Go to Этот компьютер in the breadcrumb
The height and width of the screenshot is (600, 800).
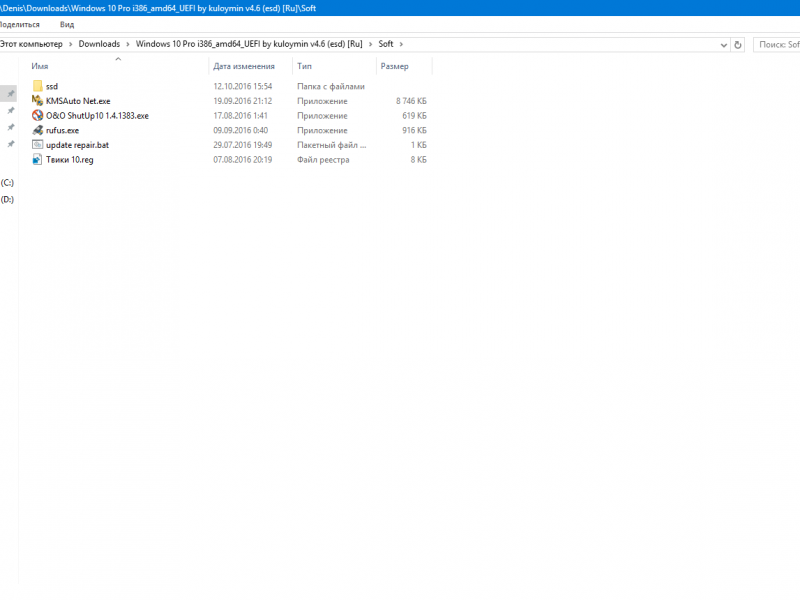point(31,44)
